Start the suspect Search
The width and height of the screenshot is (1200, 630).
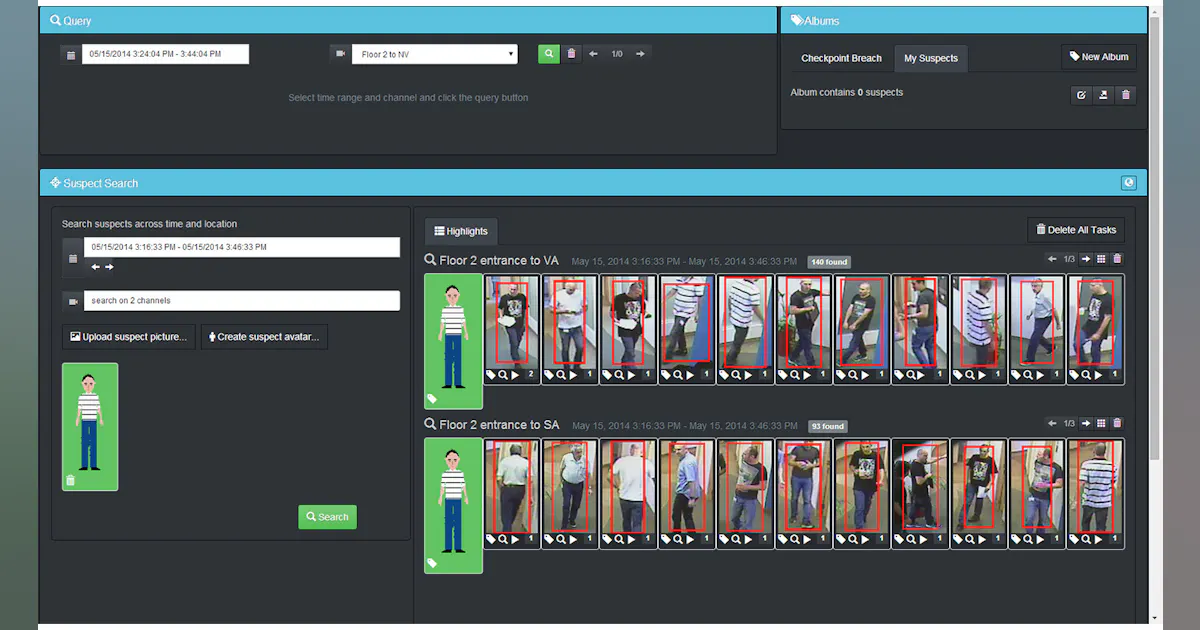(x=327, y=517)
